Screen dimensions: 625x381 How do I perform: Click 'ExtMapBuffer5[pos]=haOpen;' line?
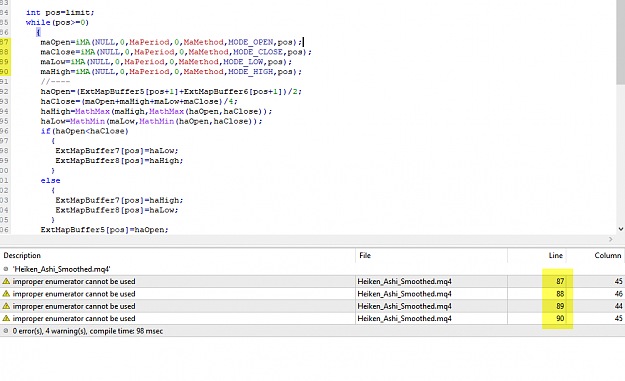[104, 230]
